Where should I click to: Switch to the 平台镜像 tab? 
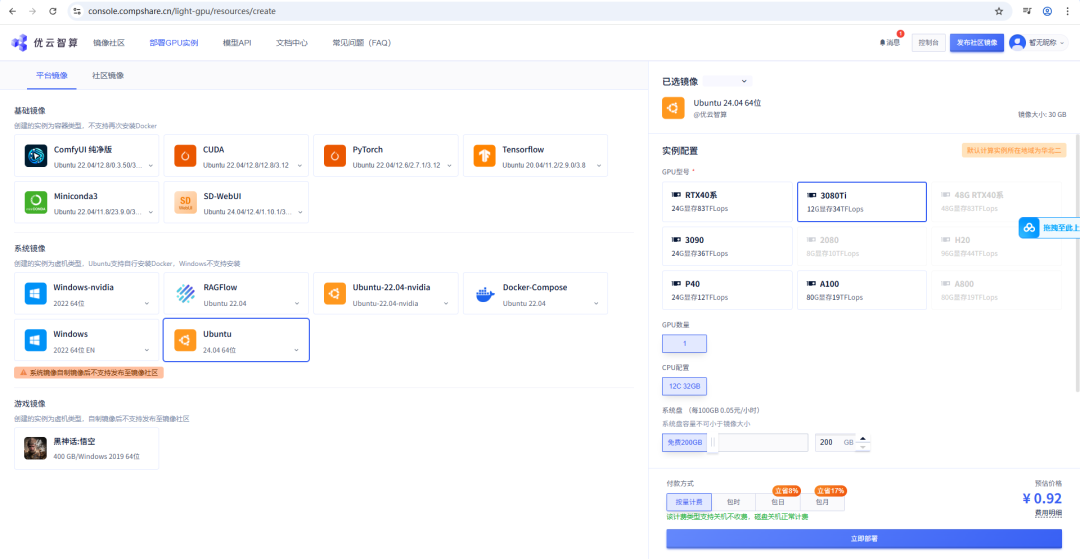point(52,76)
